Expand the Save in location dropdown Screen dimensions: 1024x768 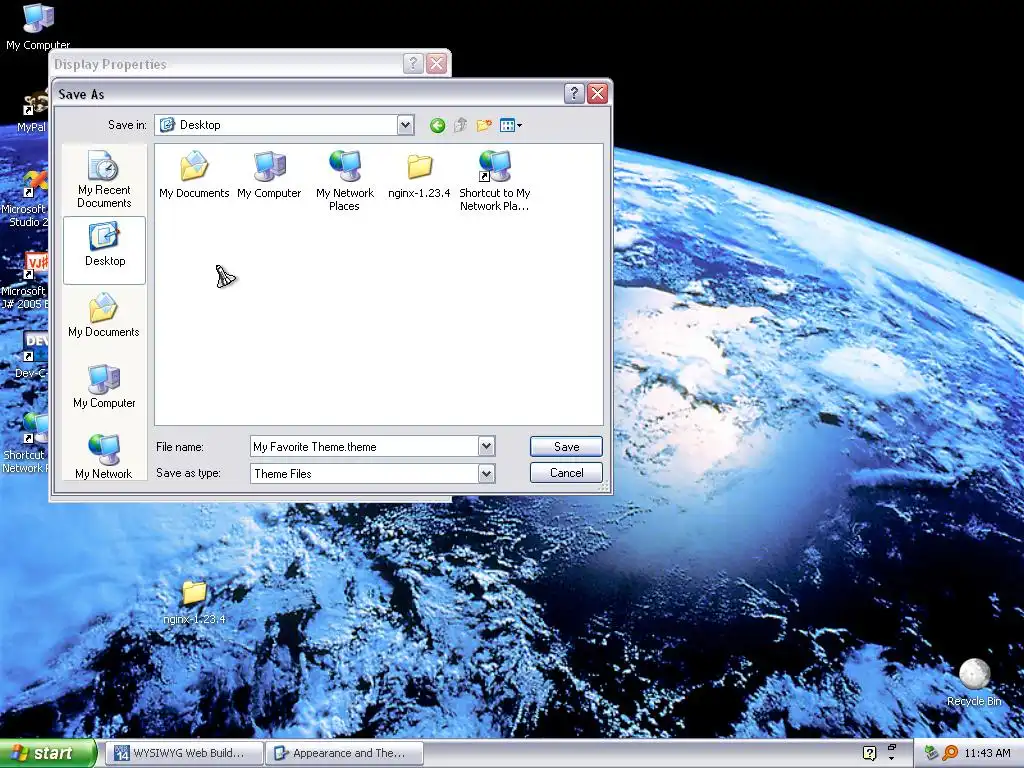406,125
